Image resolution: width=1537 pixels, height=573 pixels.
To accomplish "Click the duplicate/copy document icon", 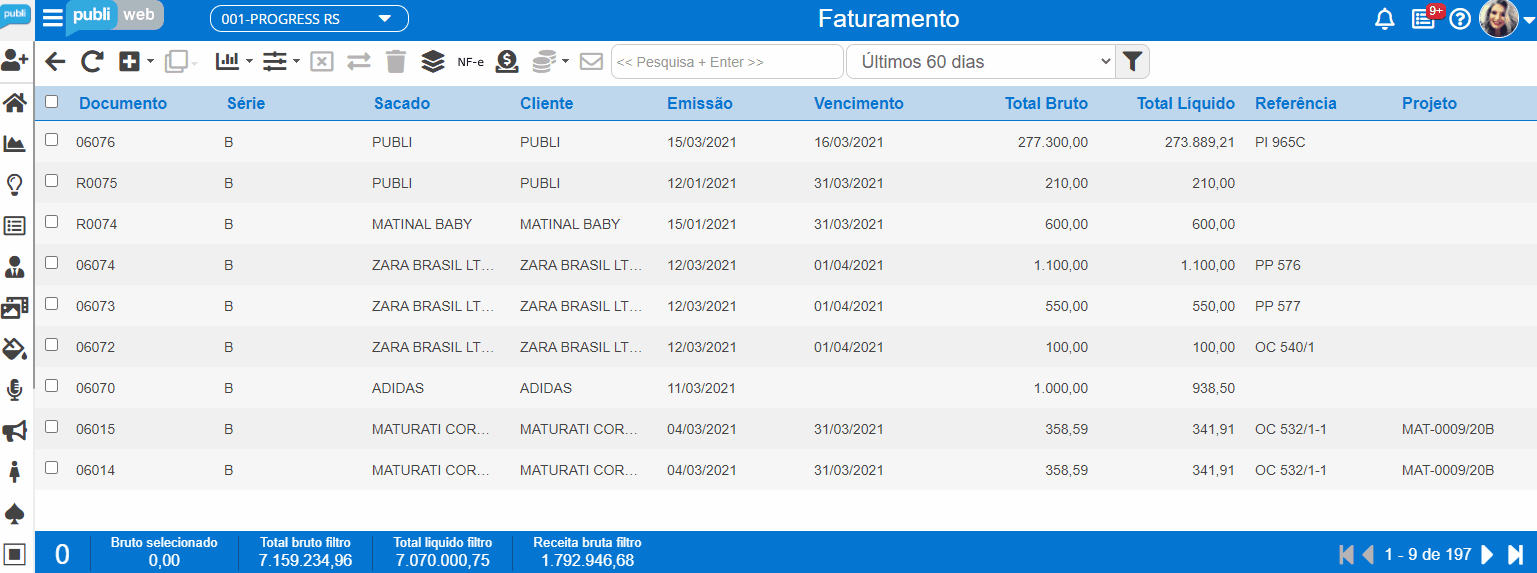I will click(176, 62).
